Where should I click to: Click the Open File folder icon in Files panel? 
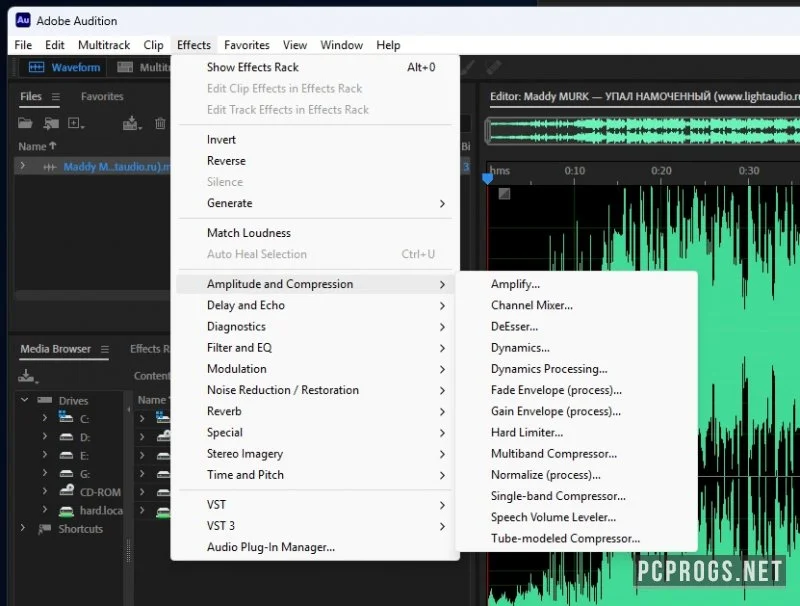coord(25,123)
